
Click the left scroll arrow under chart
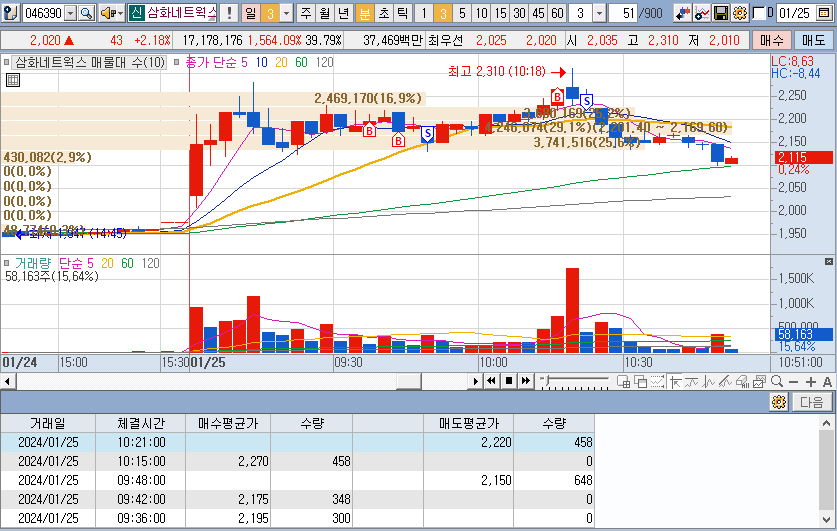coord(7,382)
